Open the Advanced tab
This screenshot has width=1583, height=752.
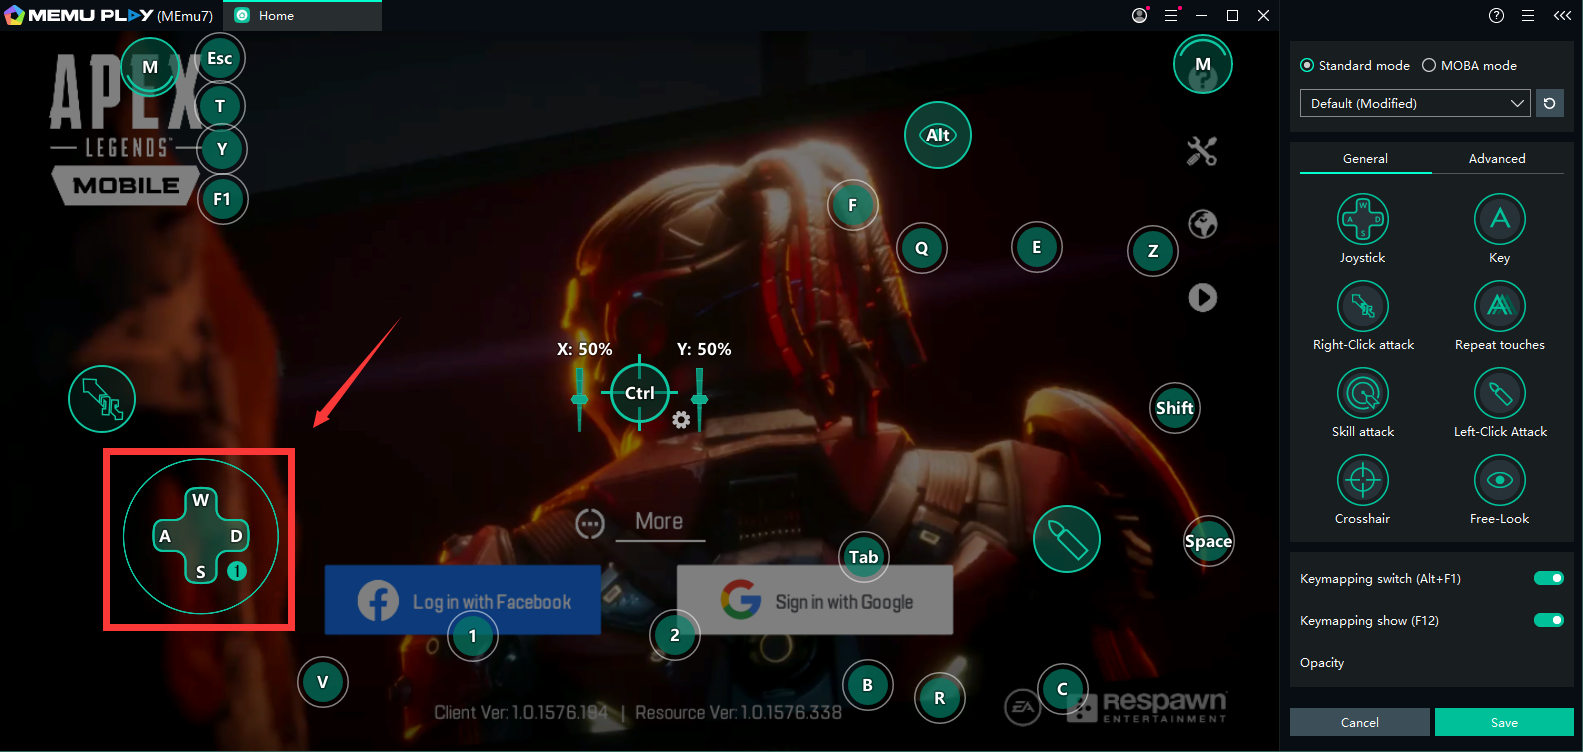(x=1497, y=158)
